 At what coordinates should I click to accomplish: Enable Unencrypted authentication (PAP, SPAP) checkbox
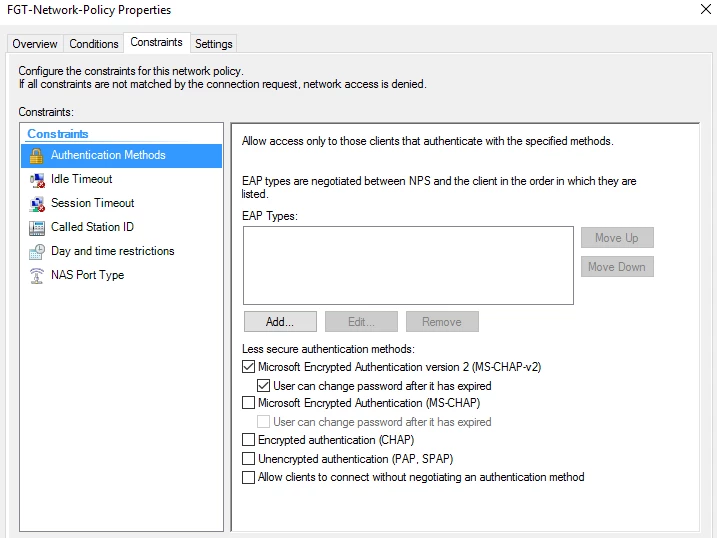(249, 458)
